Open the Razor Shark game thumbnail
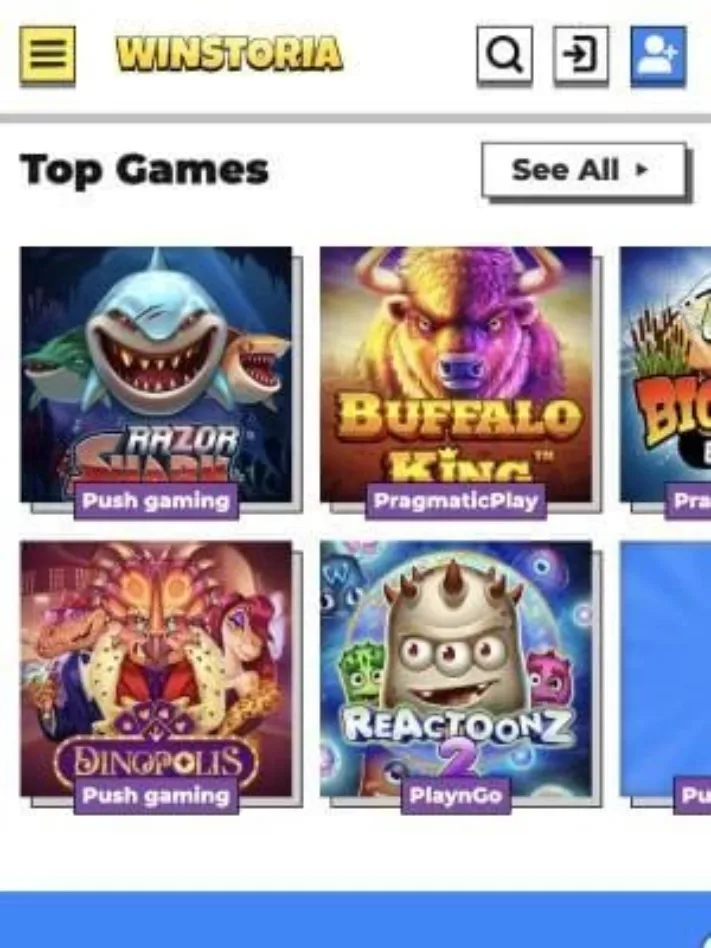 click(156, 374)
